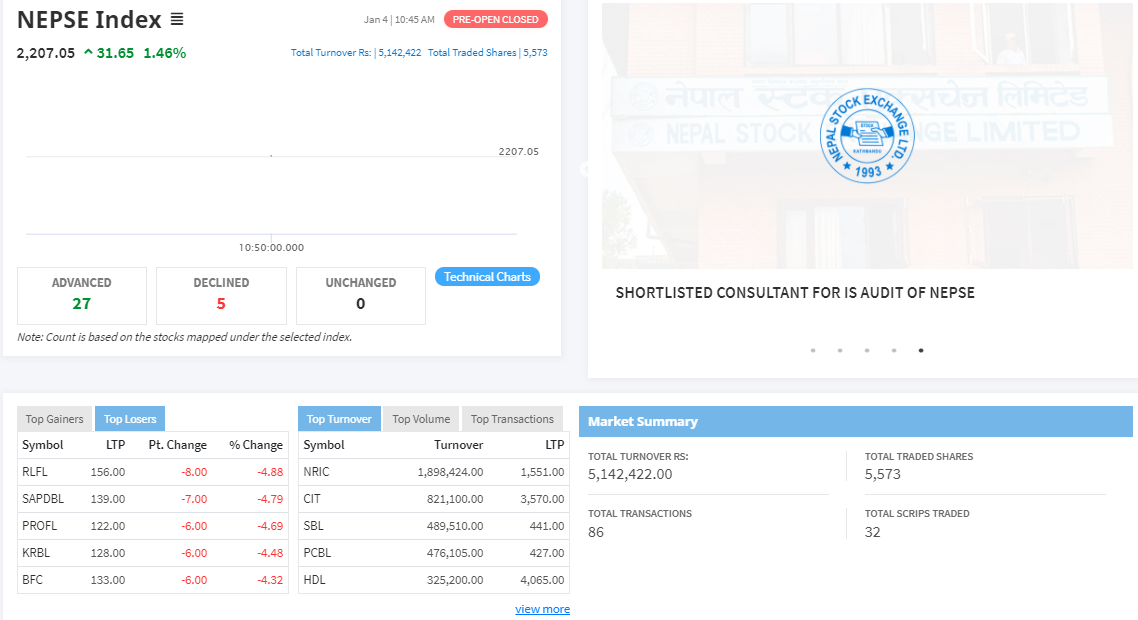Viewport: 1138px width, 620px height.
Task: Click the 1,898,424.00 turnover cell
Action: point(450,472)
